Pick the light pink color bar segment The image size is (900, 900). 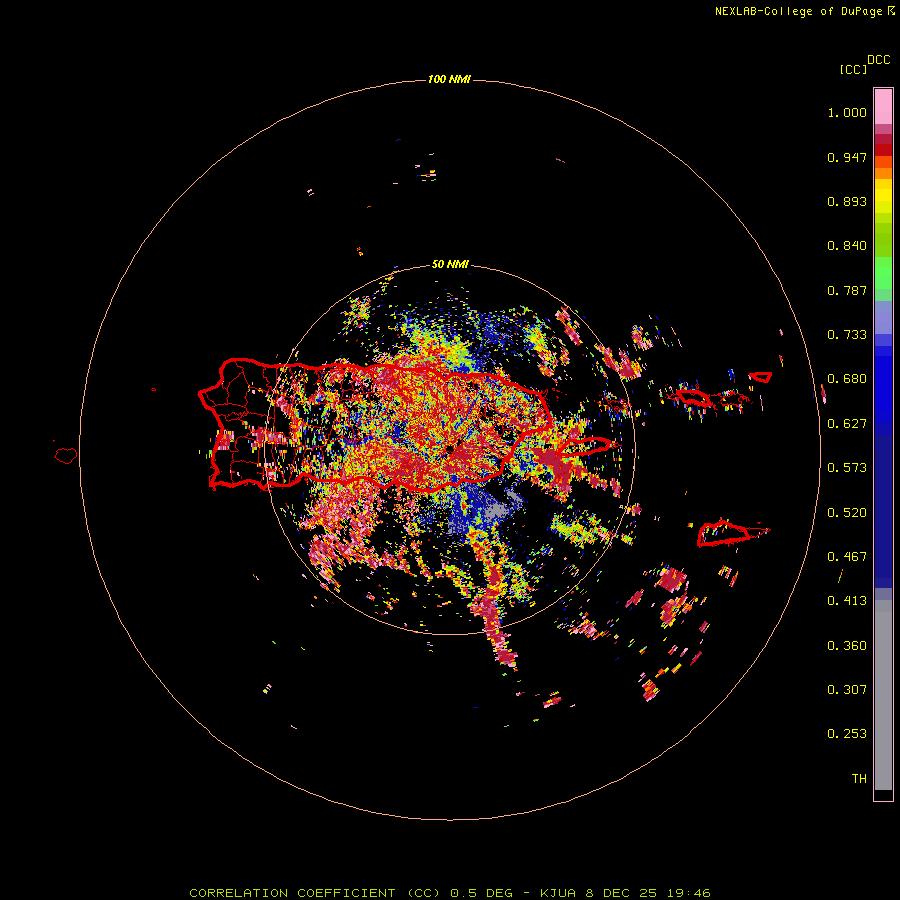pos(883,106)
